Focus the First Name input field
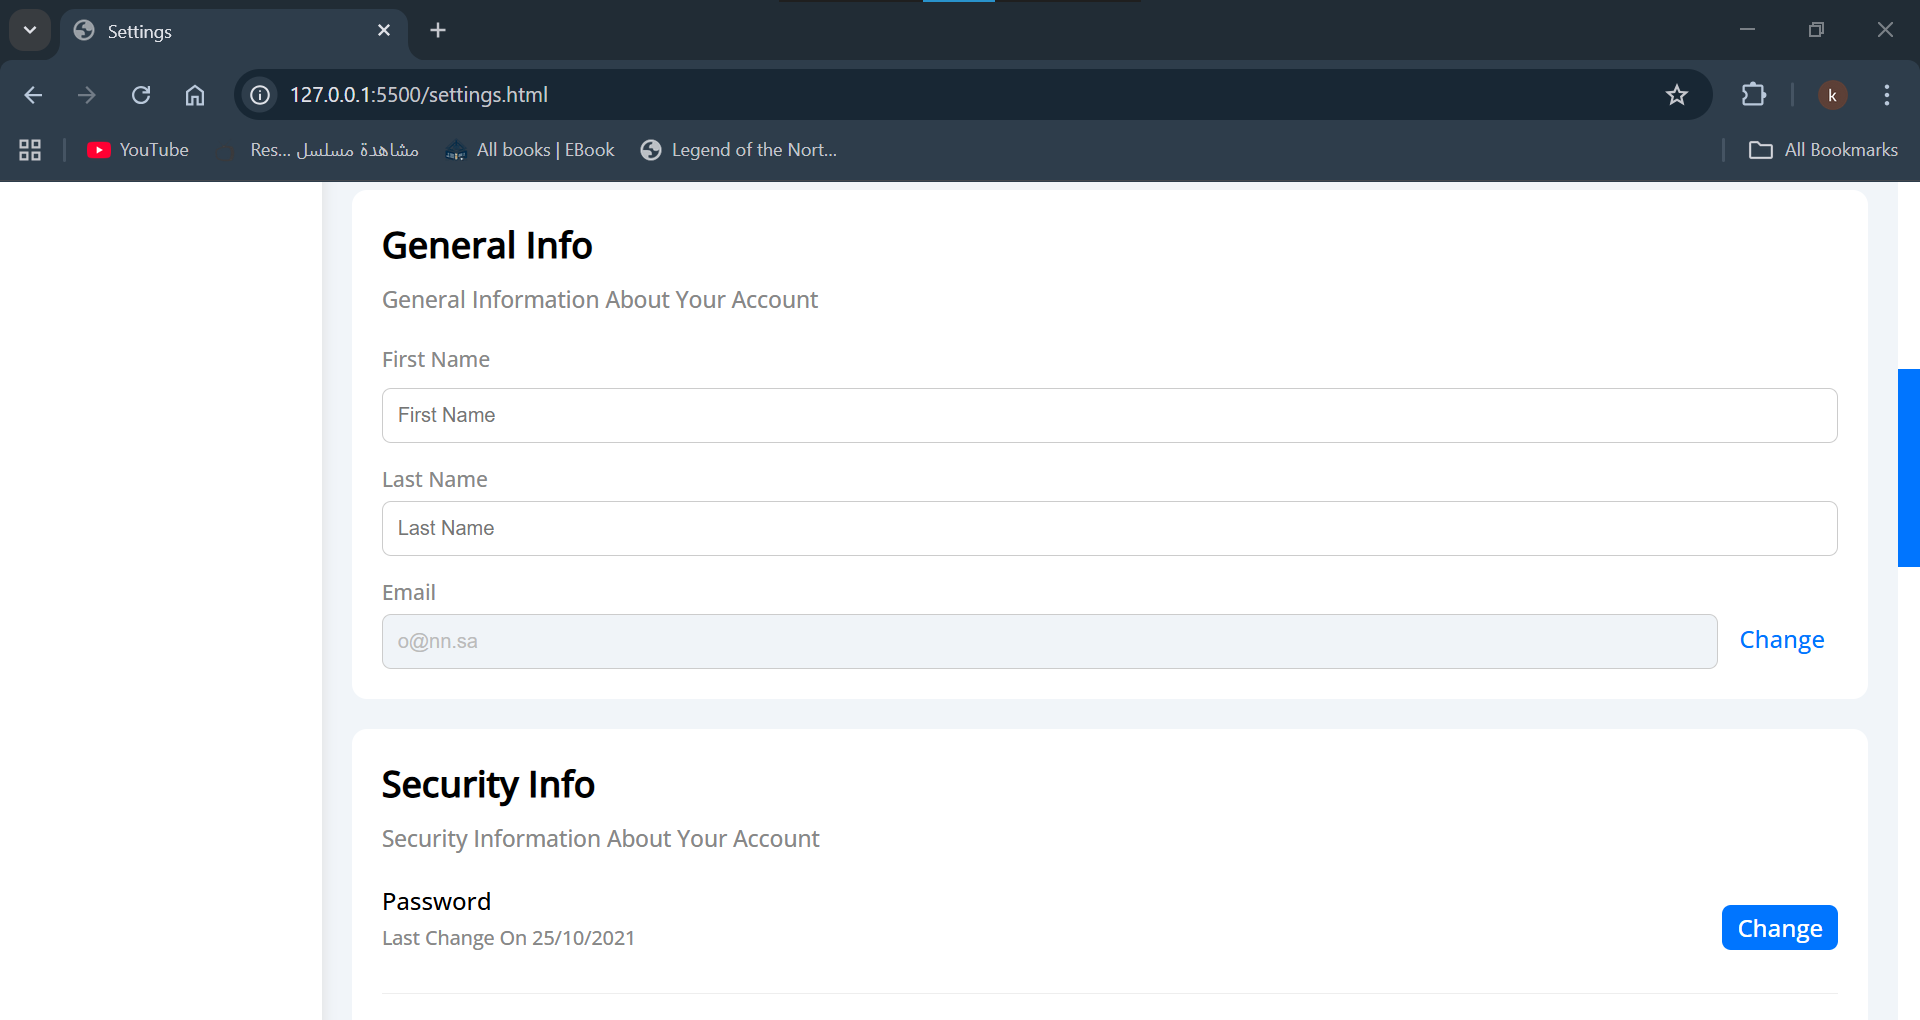Screen dimensions: 1920x1020 tap(1109, 415)
